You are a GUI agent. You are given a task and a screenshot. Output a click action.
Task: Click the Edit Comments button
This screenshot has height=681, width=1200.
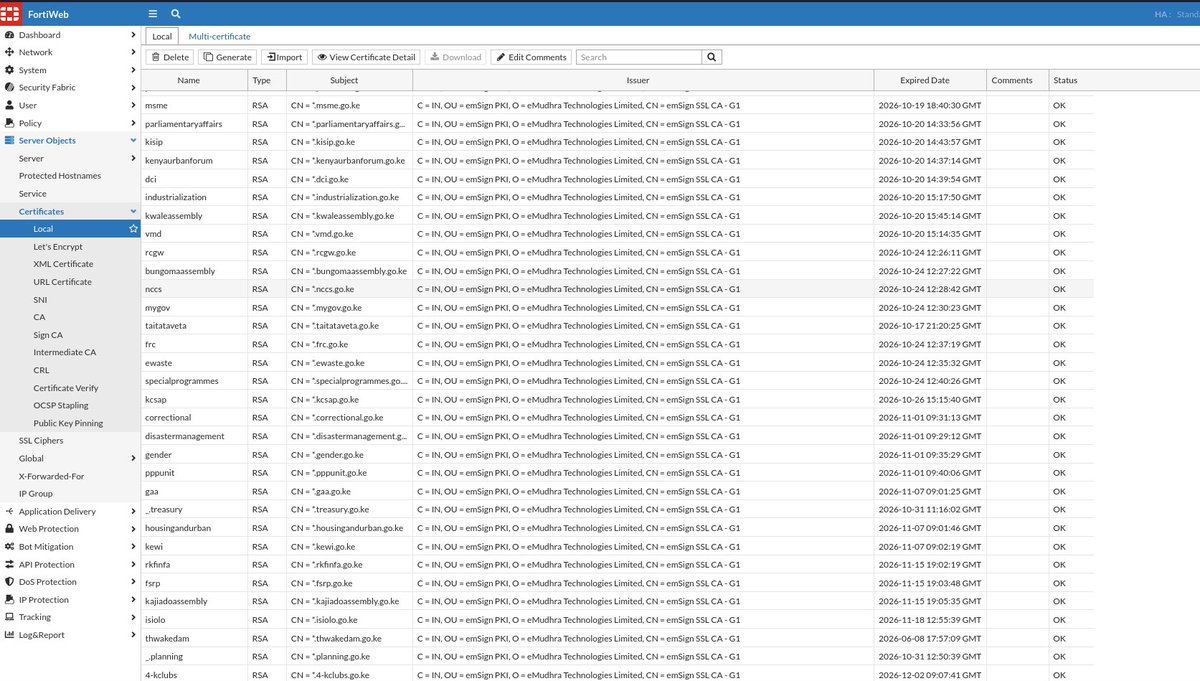[x=531, y=57]
